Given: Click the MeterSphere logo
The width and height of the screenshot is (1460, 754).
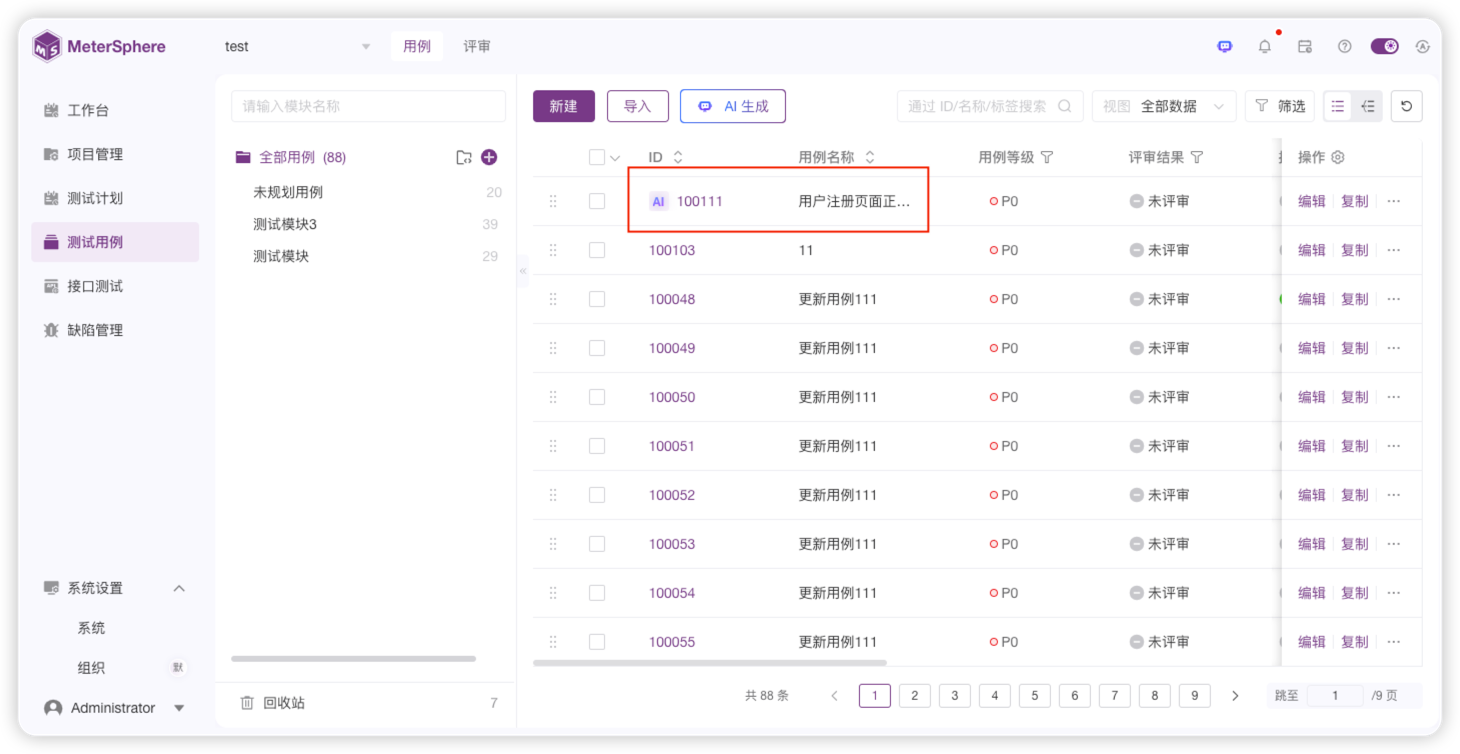Looking at the screenshot, I should click(99, 46).
